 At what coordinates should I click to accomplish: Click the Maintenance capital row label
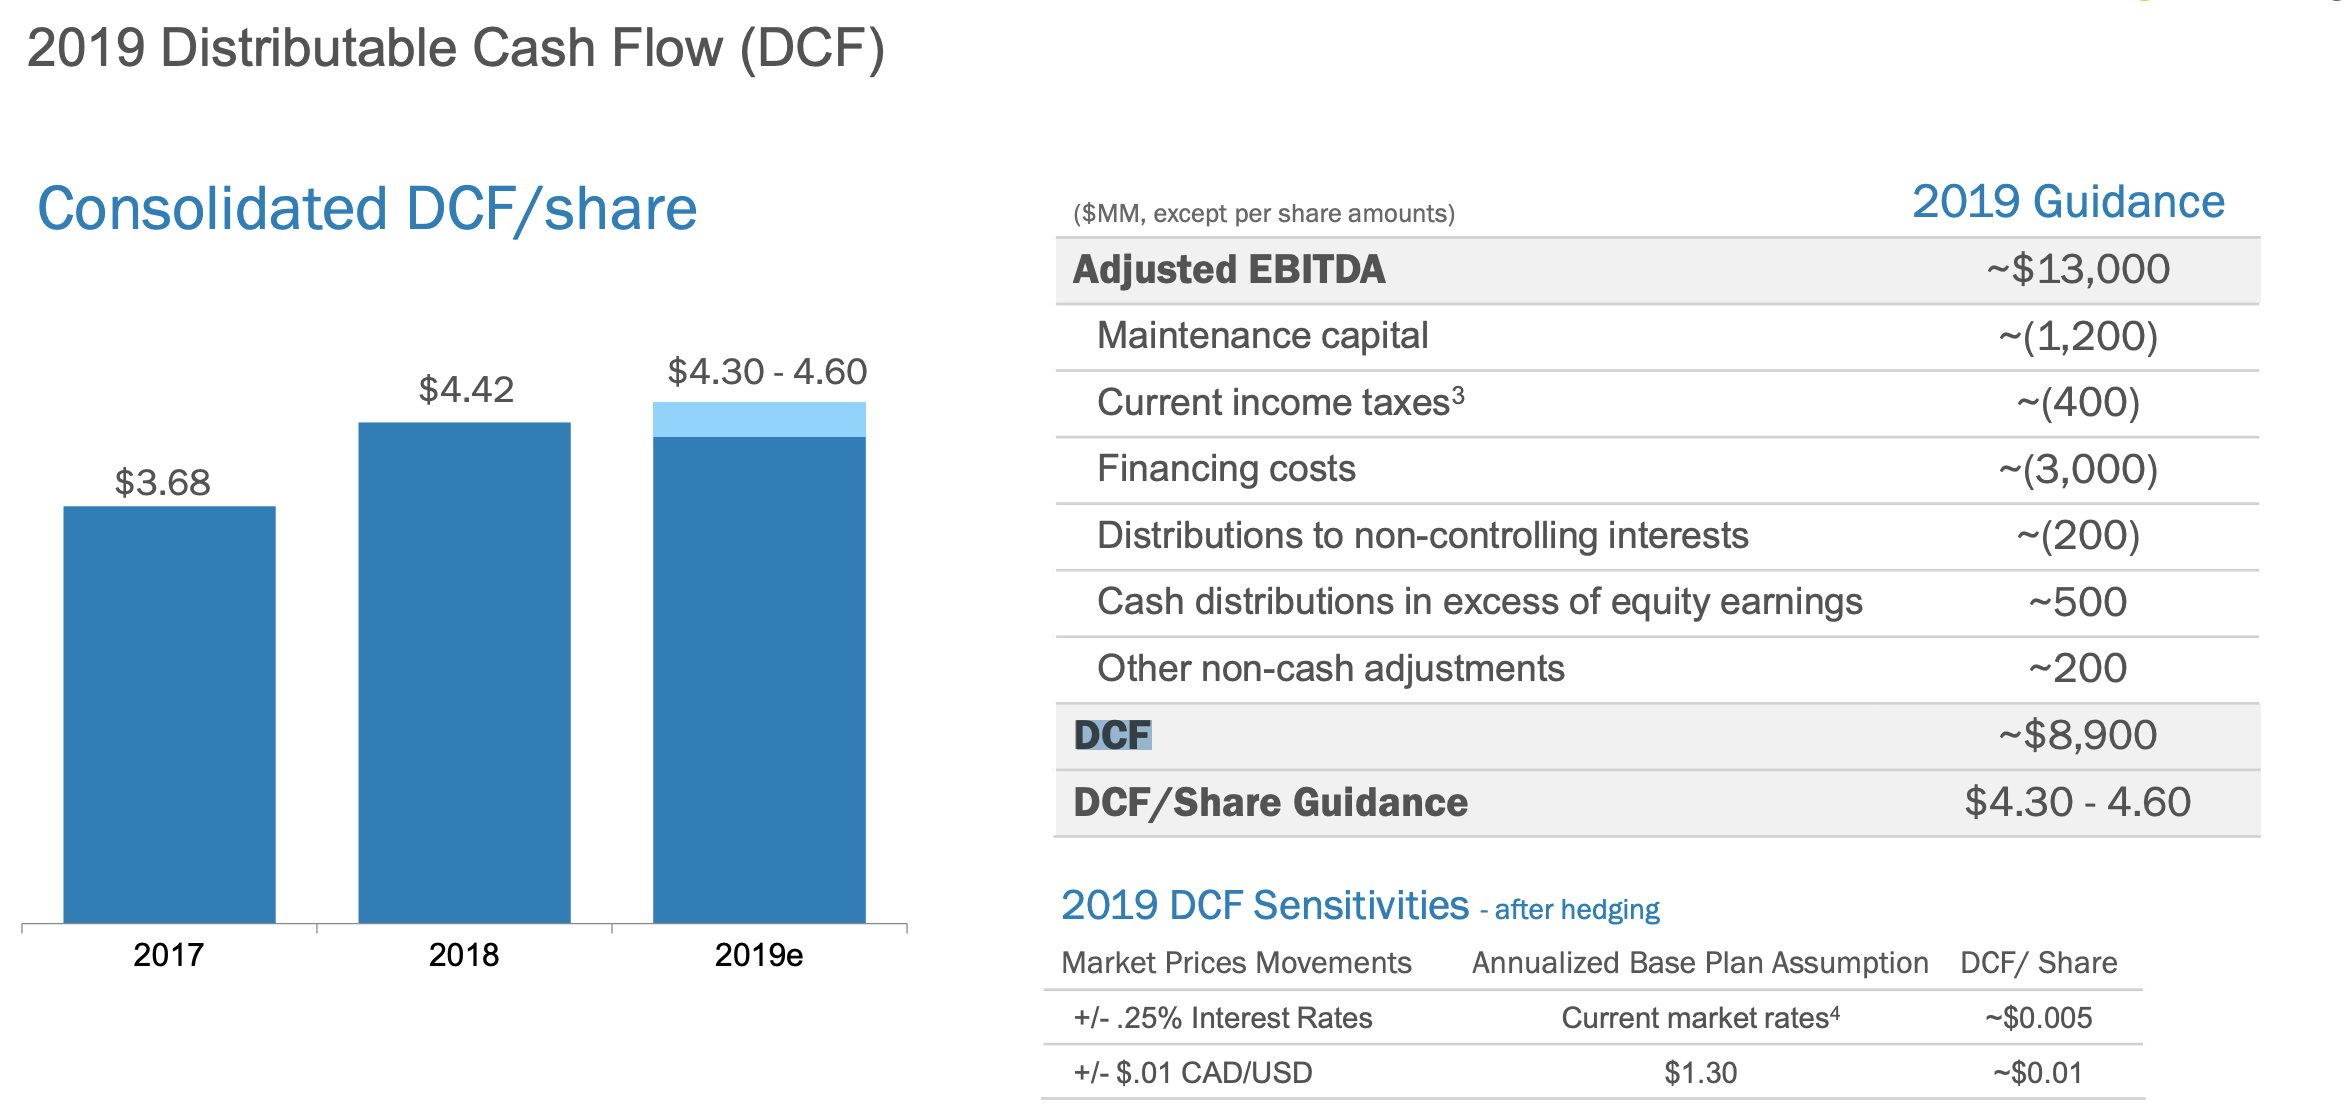pos(1262,336)
